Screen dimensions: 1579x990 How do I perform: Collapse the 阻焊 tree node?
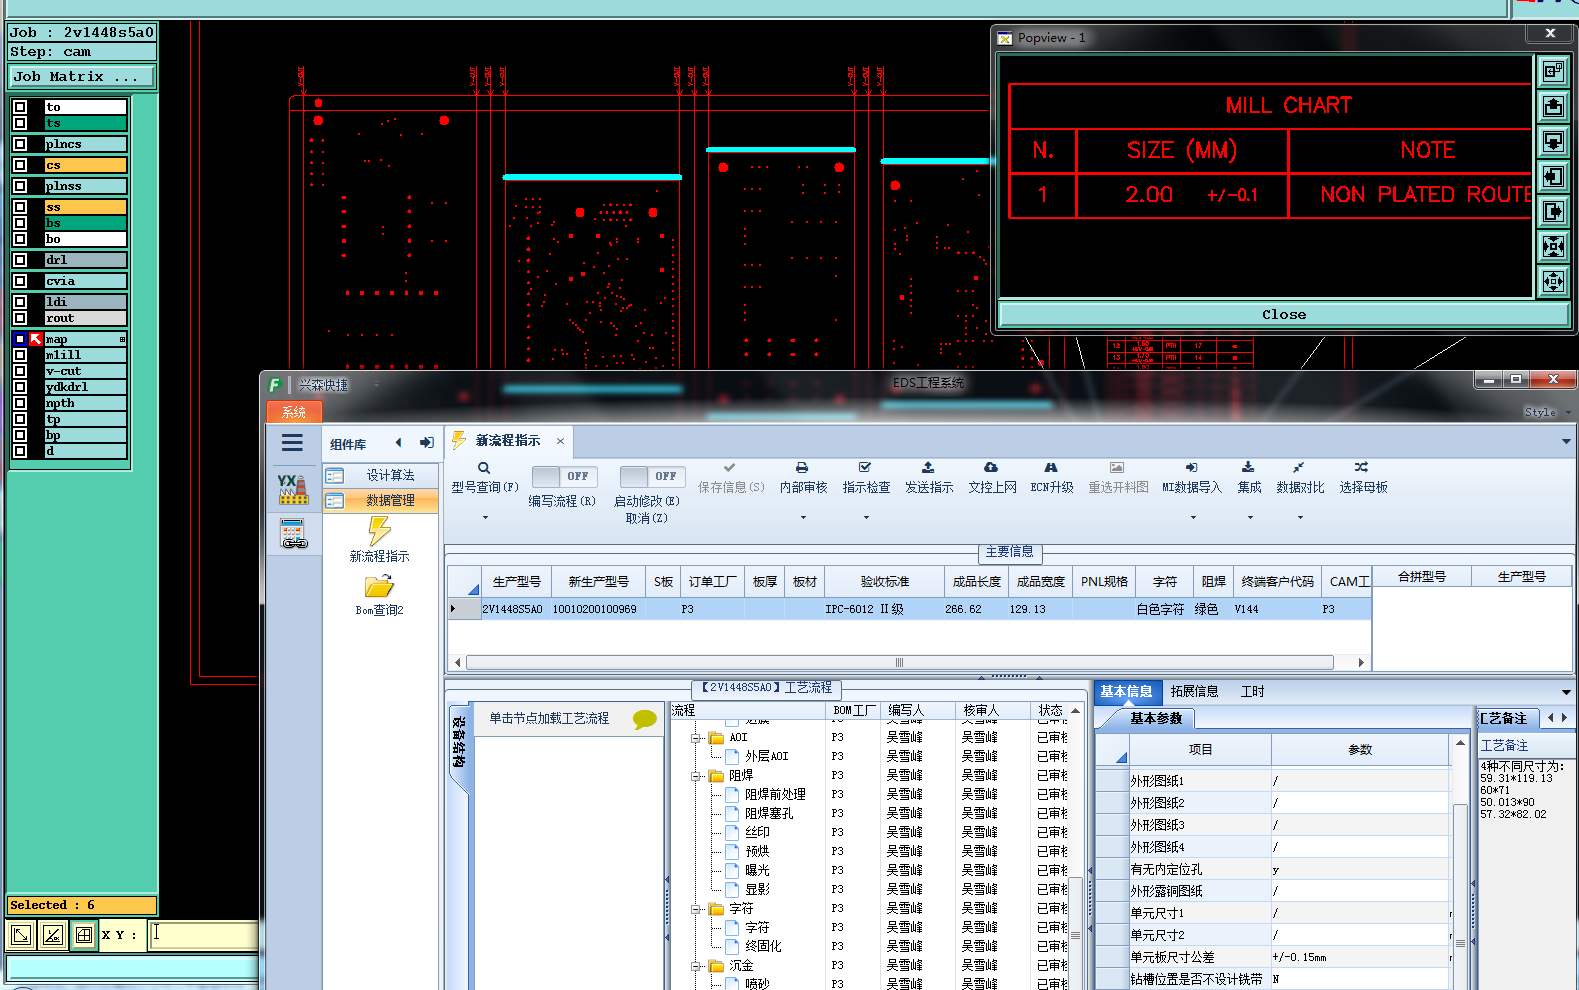(x=697, y=776)
